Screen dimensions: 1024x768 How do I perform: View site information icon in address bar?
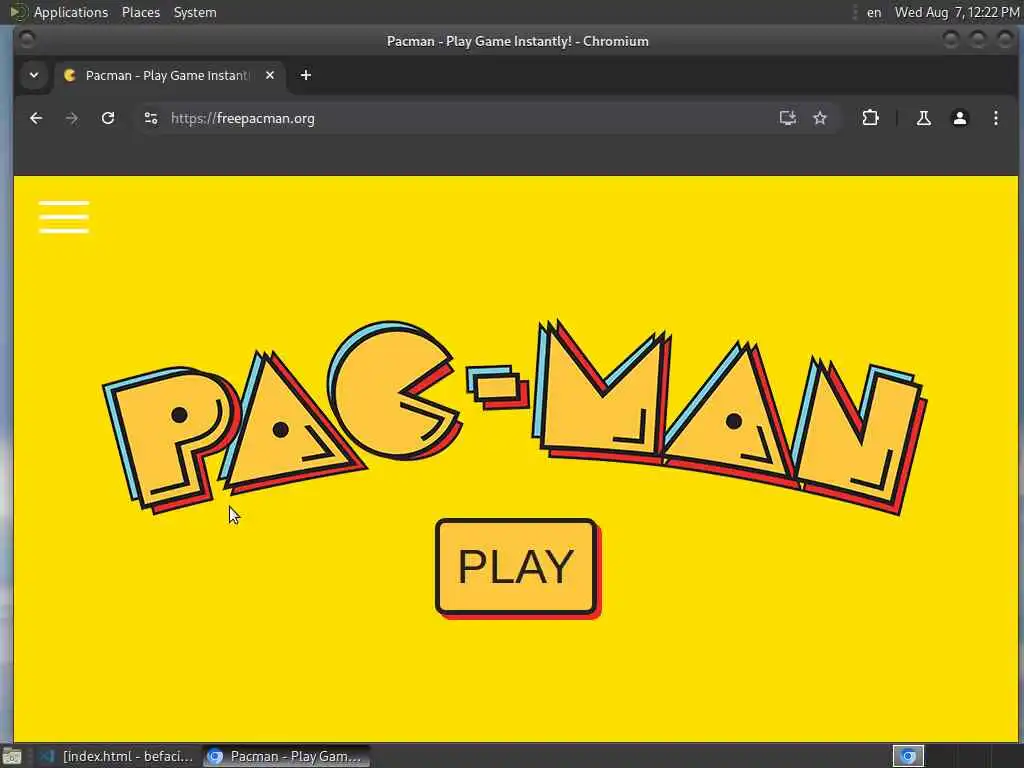coord(151,118)
